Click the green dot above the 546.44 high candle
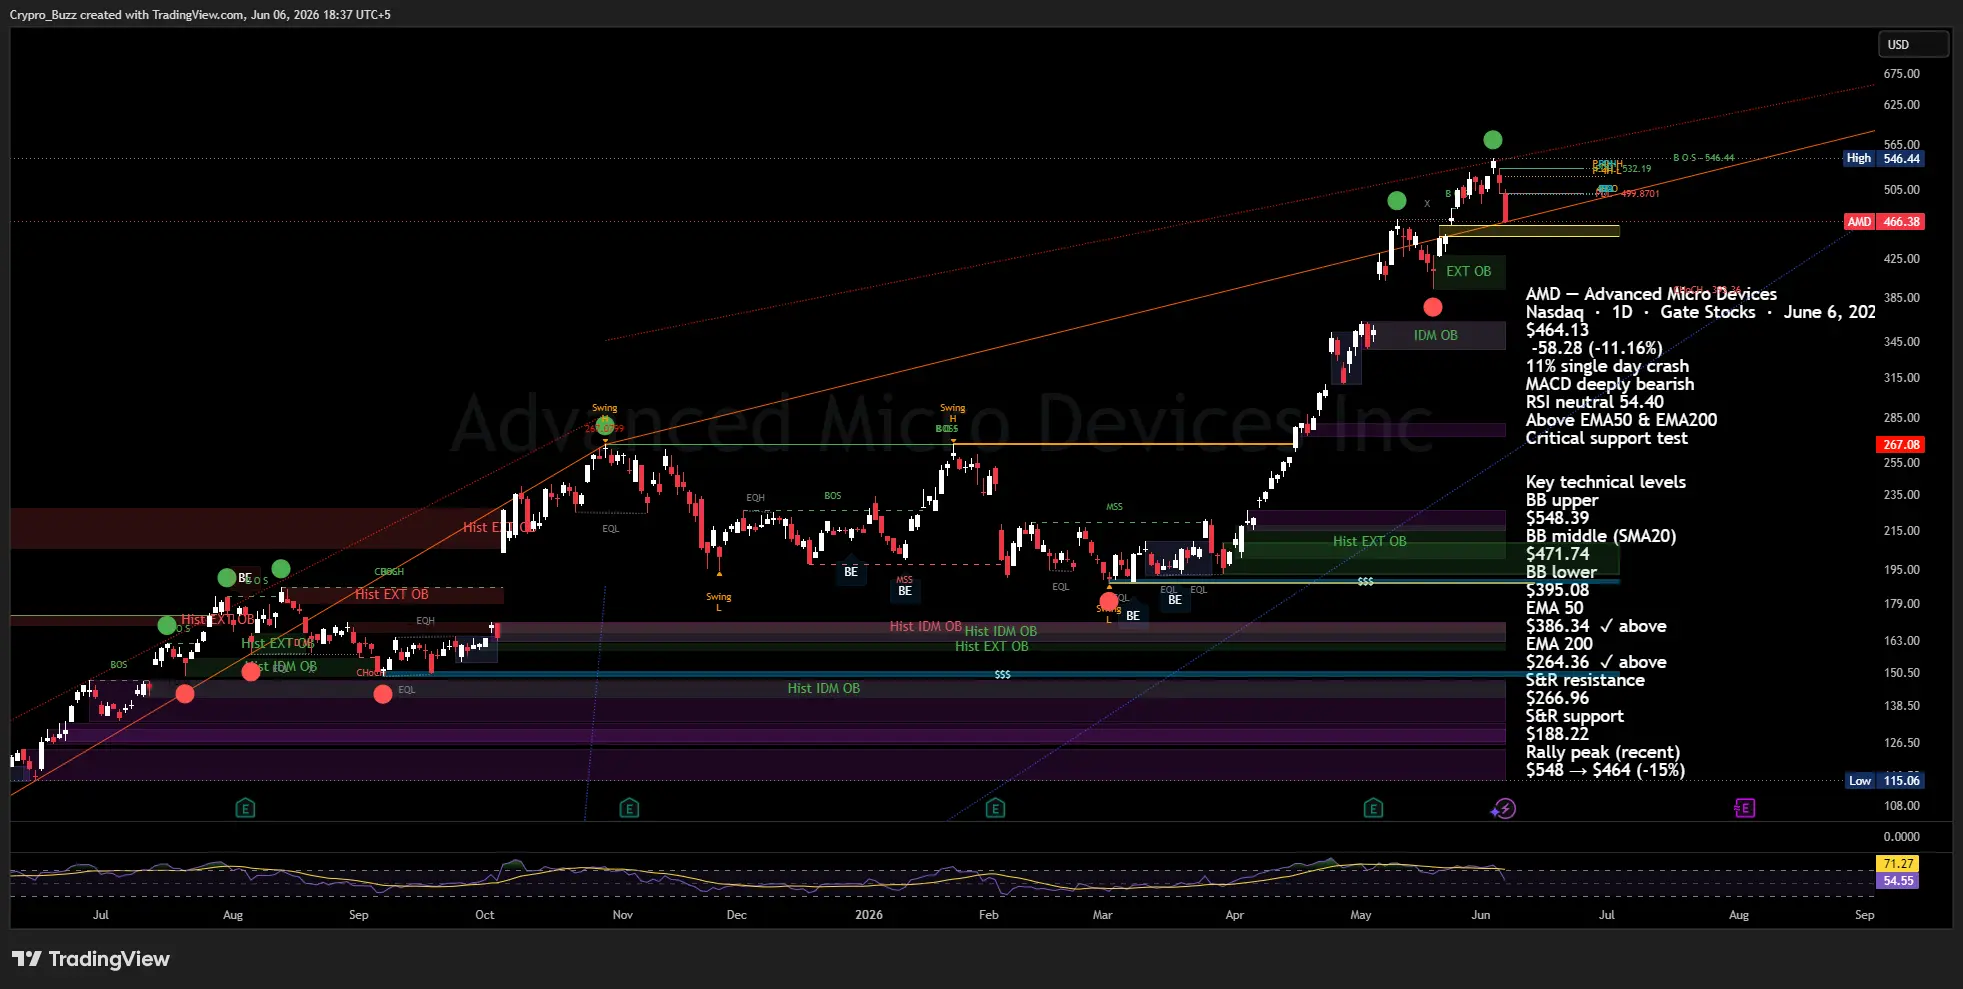This screenshot has height=989, width=1963. pyautogui.click(x=1493, y=140)
